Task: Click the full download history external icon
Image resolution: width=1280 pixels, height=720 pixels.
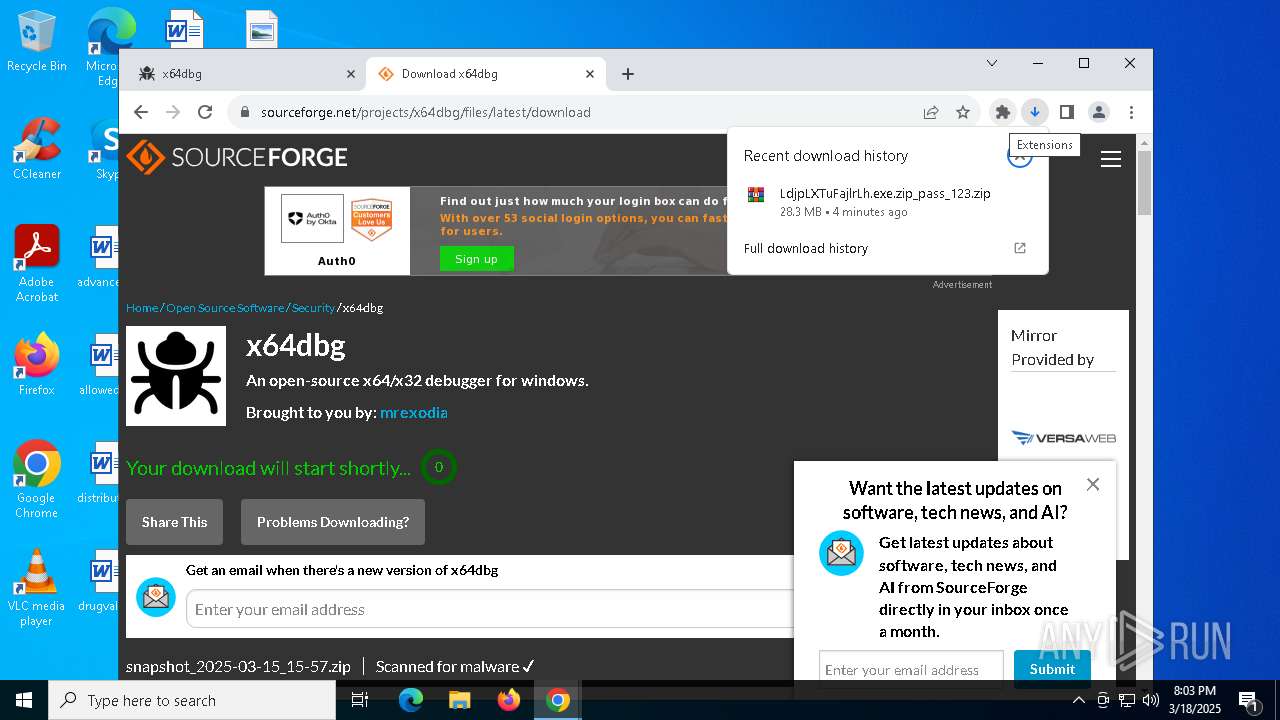Action: tap(1020, 248)
